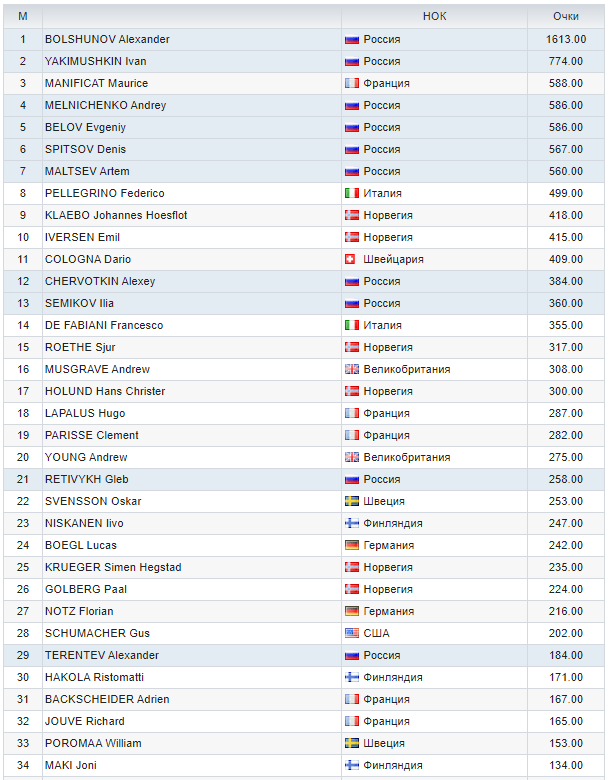This screenshot has width=609, height=780.
Task: Click the Russian flag next to BOLSHUNOV Alexander
Action: pos(351,39)
